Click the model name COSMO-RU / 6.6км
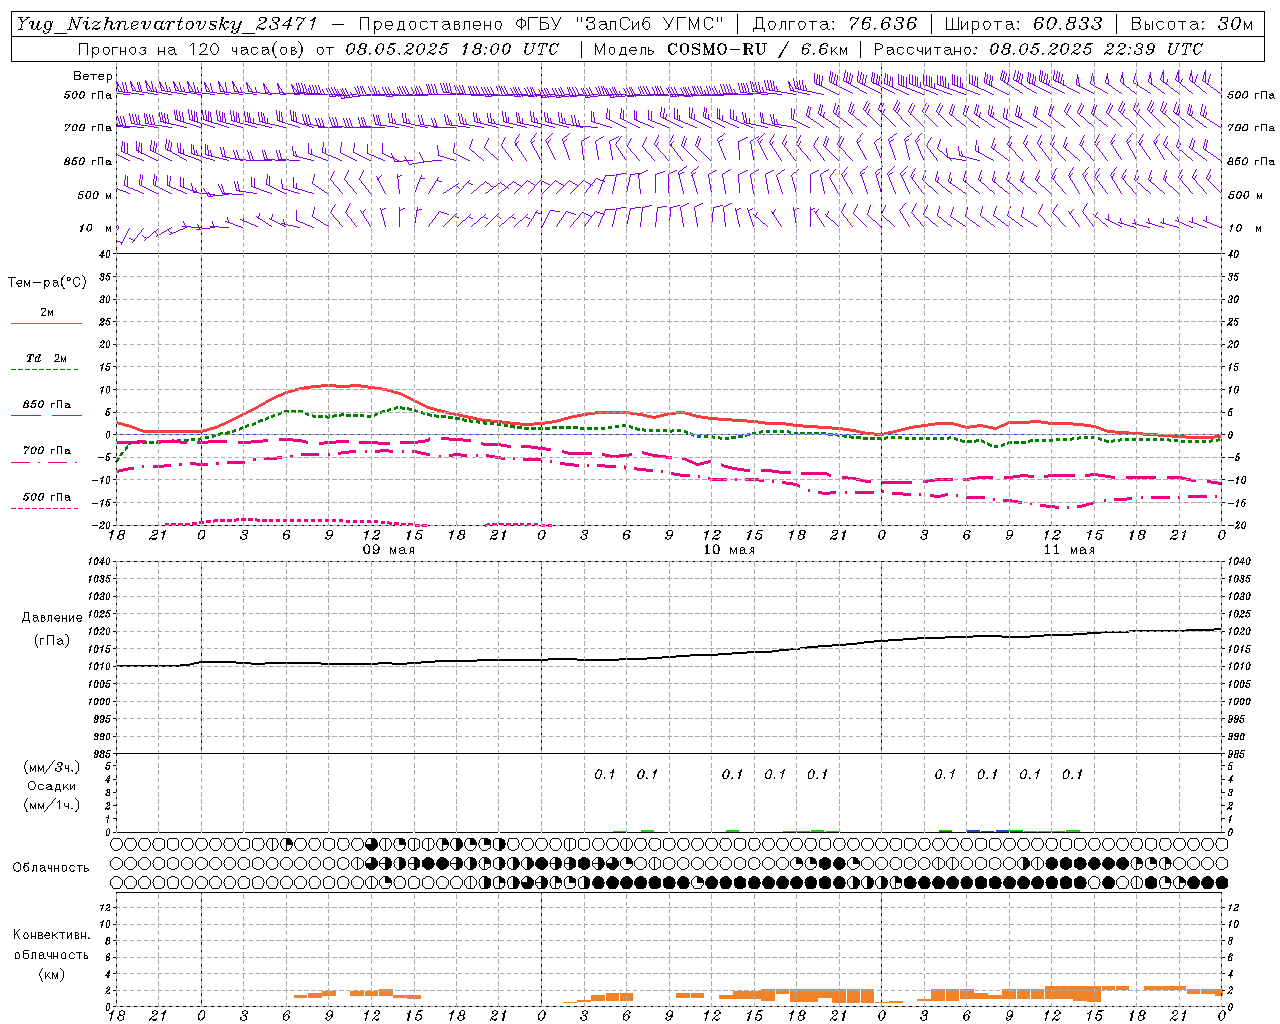Viewport: 1280px width, 1024px height. 757,49
